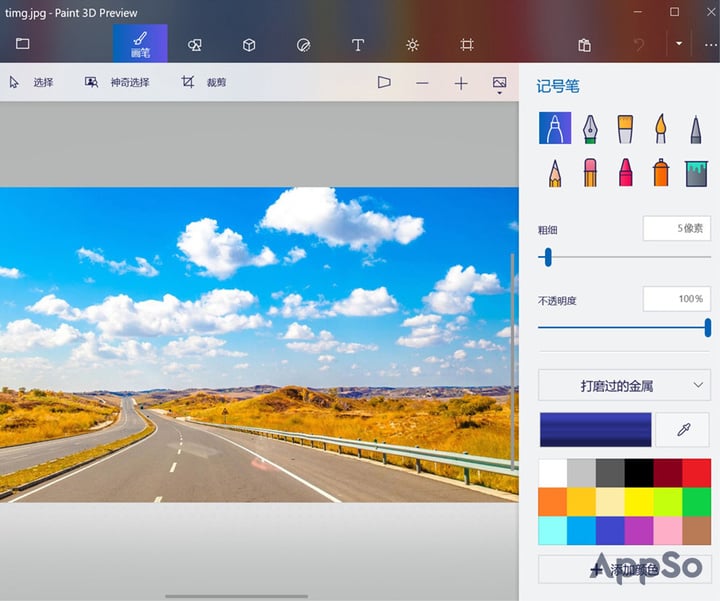Open the menu folder icon
720x601 pixels.
(x=22, y=44)
